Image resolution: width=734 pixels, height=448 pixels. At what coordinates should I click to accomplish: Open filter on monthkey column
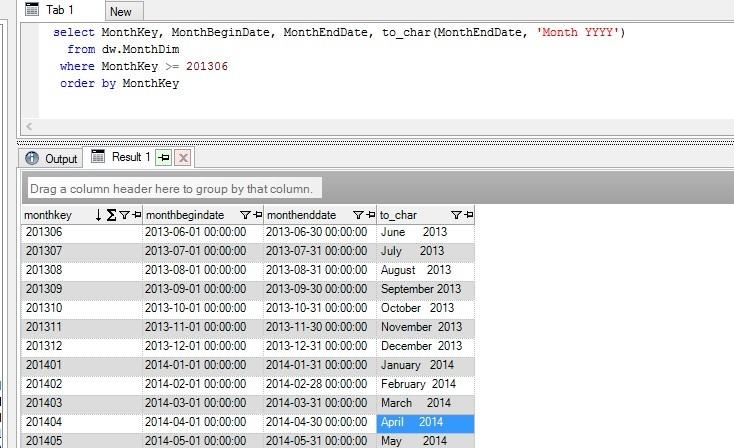pos(124,215)
